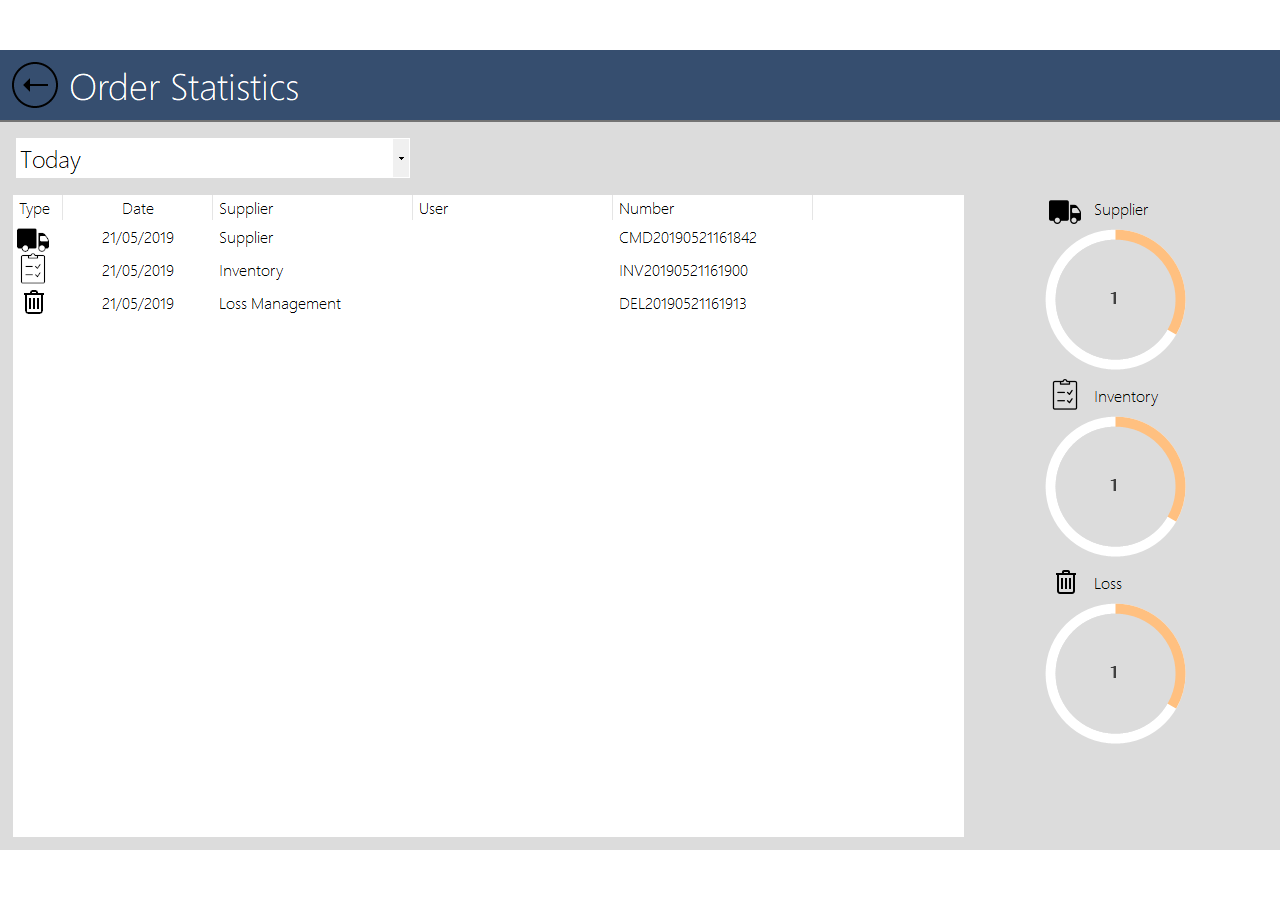Image resolution: width=1280 pixels, height=900 pixels.
Task: Select the Loss Management row
Action: point(280,304)
